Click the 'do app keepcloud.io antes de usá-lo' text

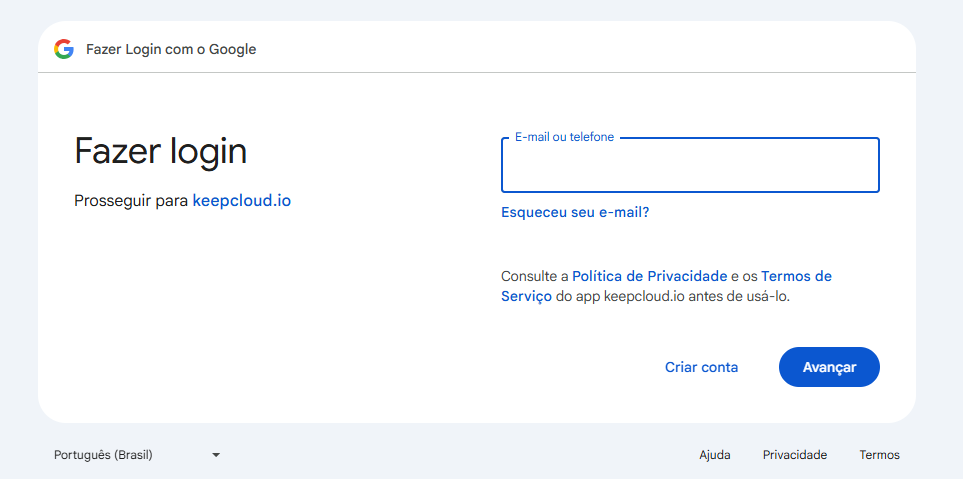pyautogui.click(x=673, y=297)
